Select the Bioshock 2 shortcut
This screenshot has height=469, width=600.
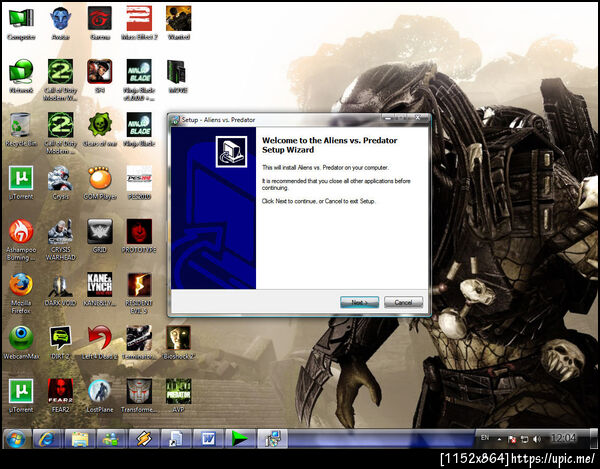click(x=179, y=343)
